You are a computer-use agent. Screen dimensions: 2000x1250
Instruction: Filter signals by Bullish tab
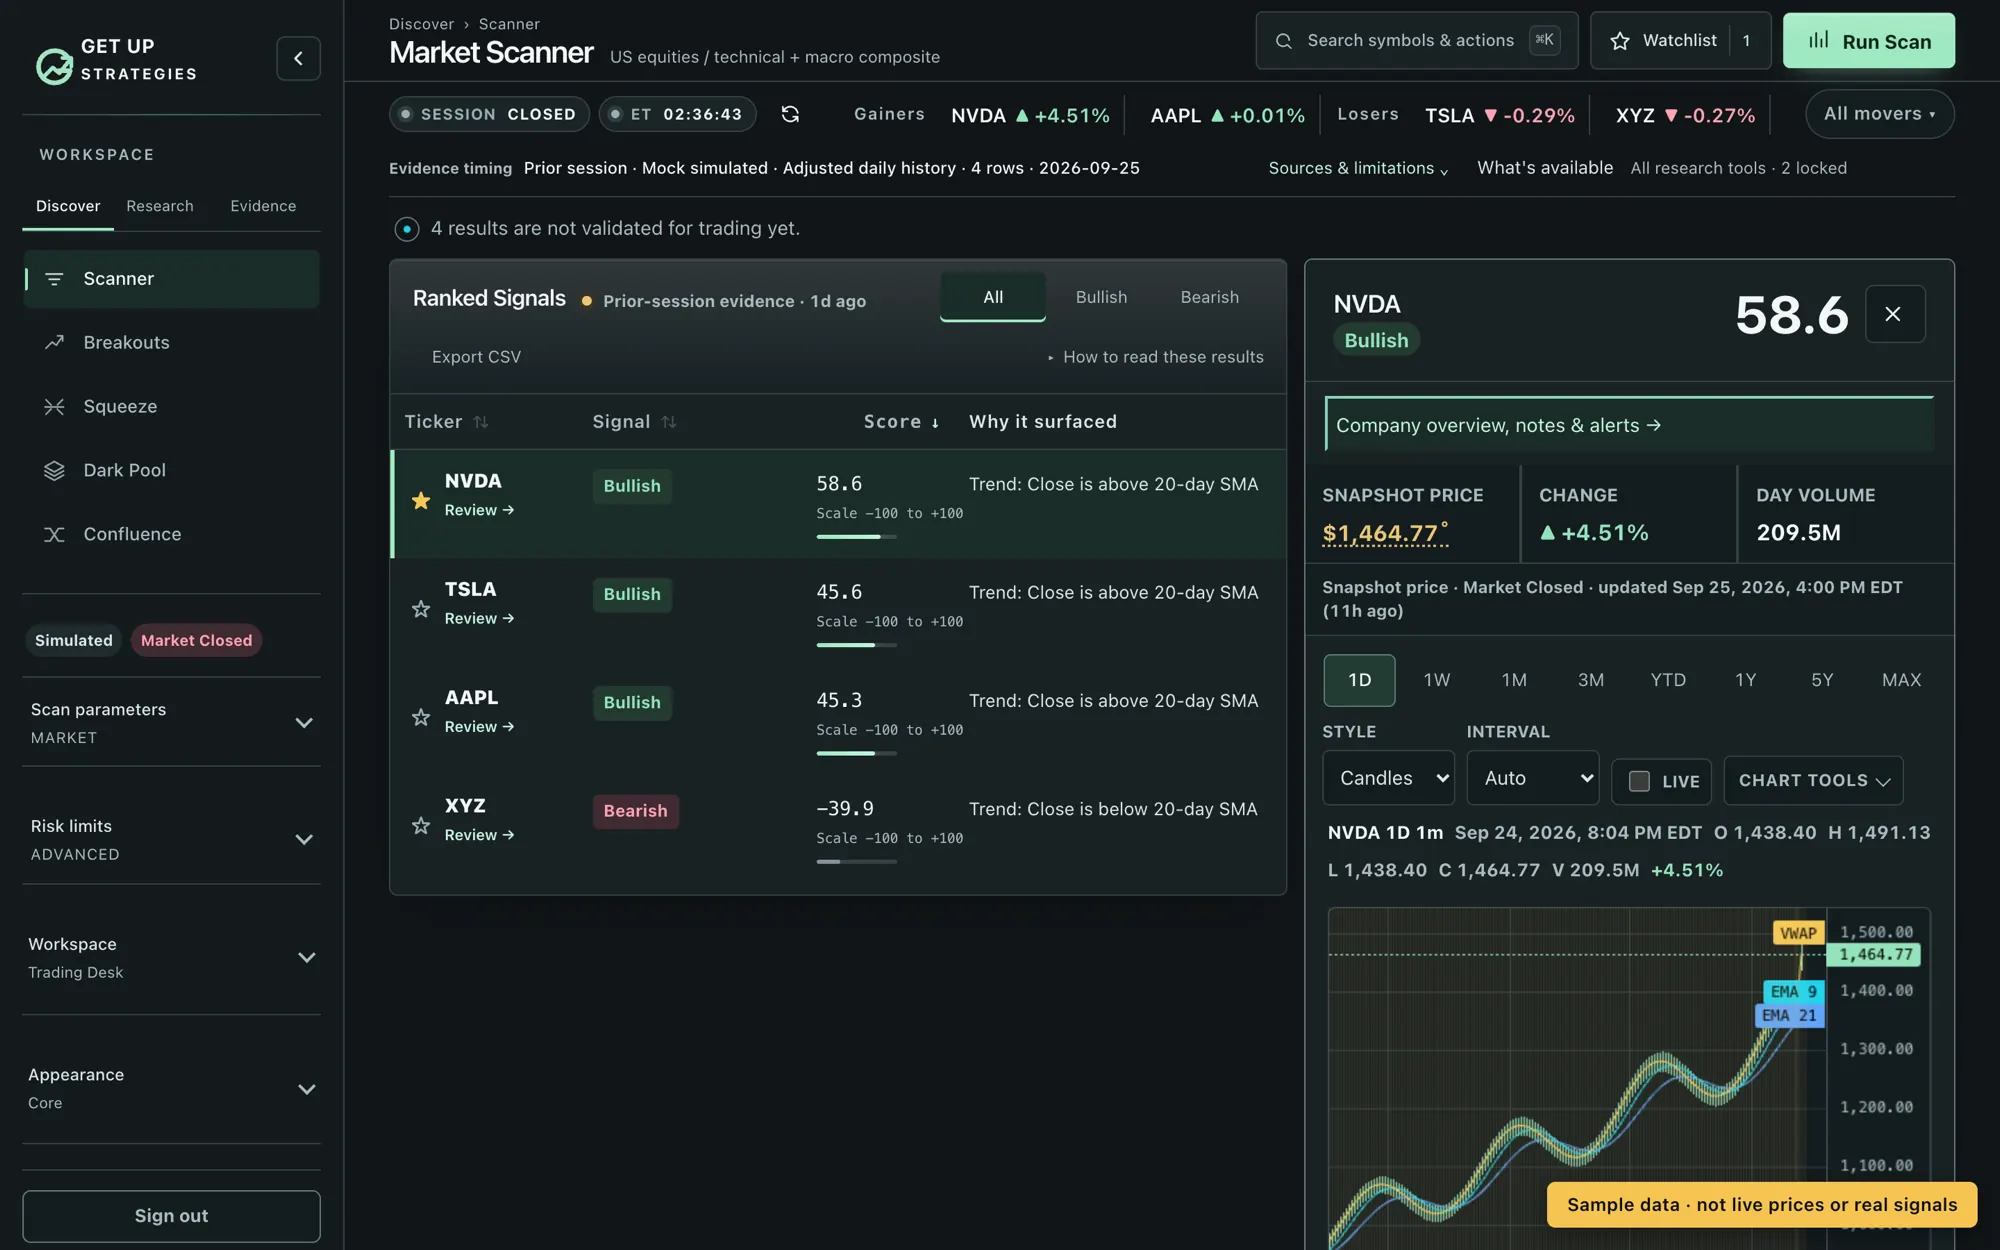(x=1101, y=297)
